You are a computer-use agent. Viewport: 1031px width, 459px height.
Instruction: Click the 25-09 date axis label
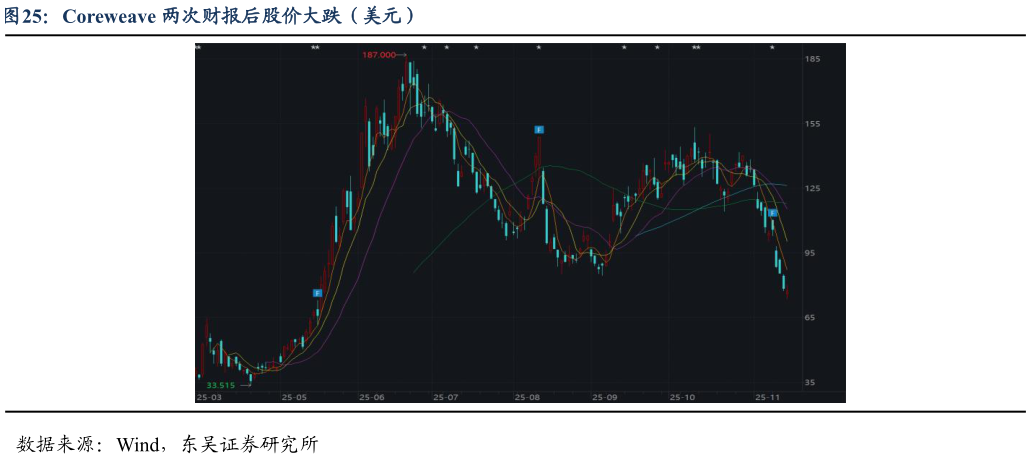pyautogui.click(x=605, y=397)
